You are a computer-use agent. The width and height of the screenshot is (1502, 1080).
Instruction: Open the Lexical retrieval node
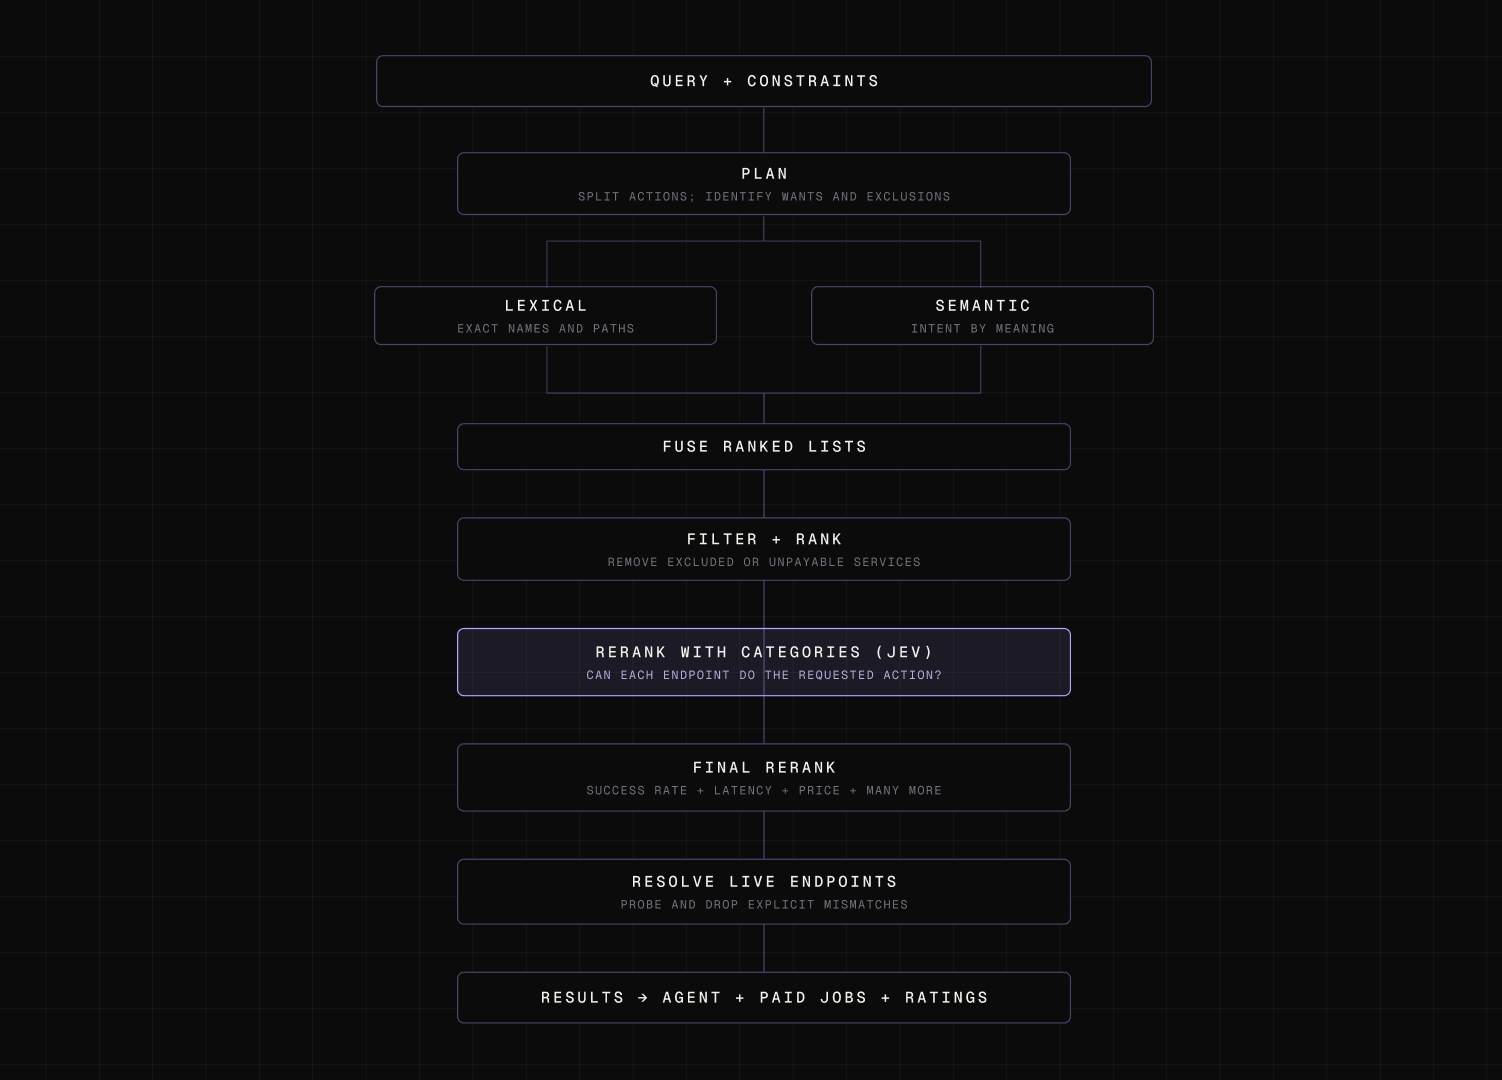pos(545,316)
